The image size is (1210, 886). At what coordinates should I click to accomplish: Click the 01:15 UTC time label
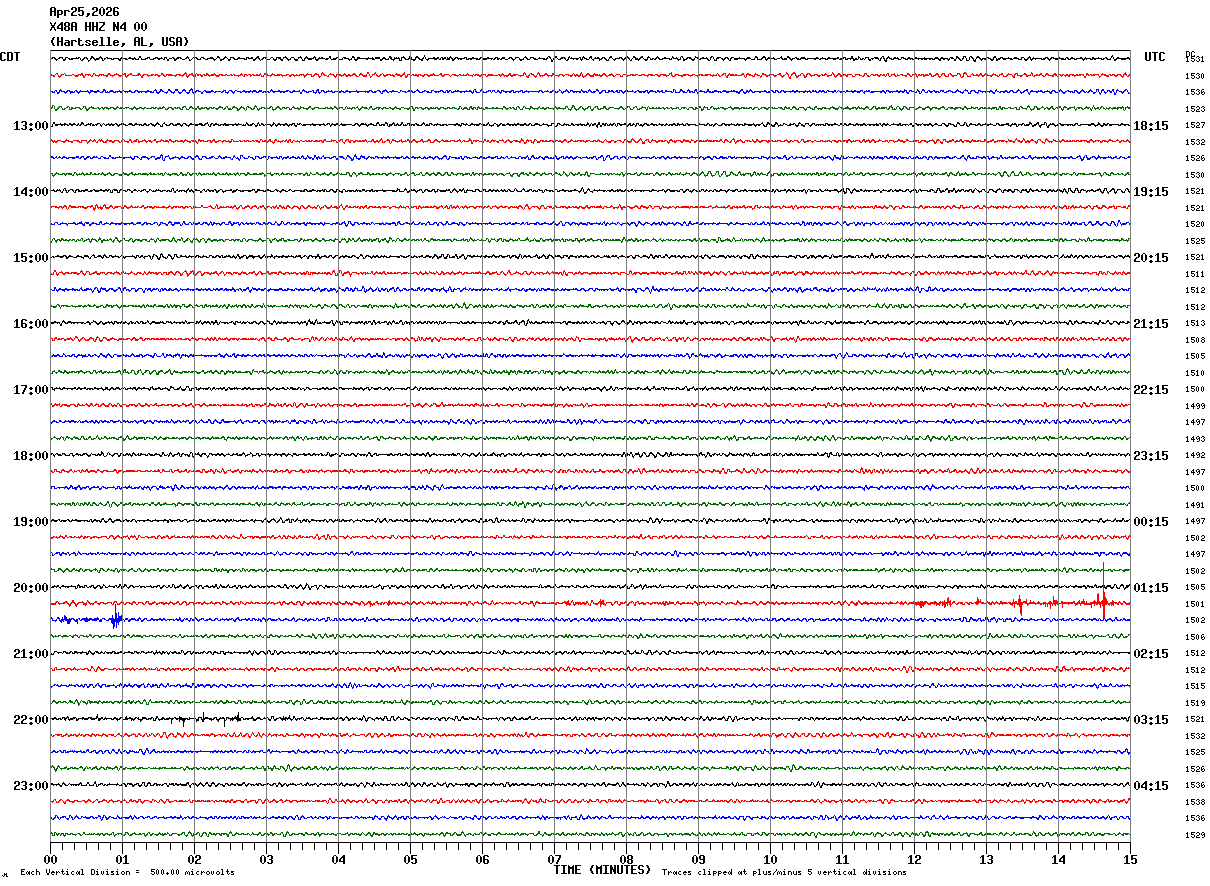click(x=1150, y=588)
